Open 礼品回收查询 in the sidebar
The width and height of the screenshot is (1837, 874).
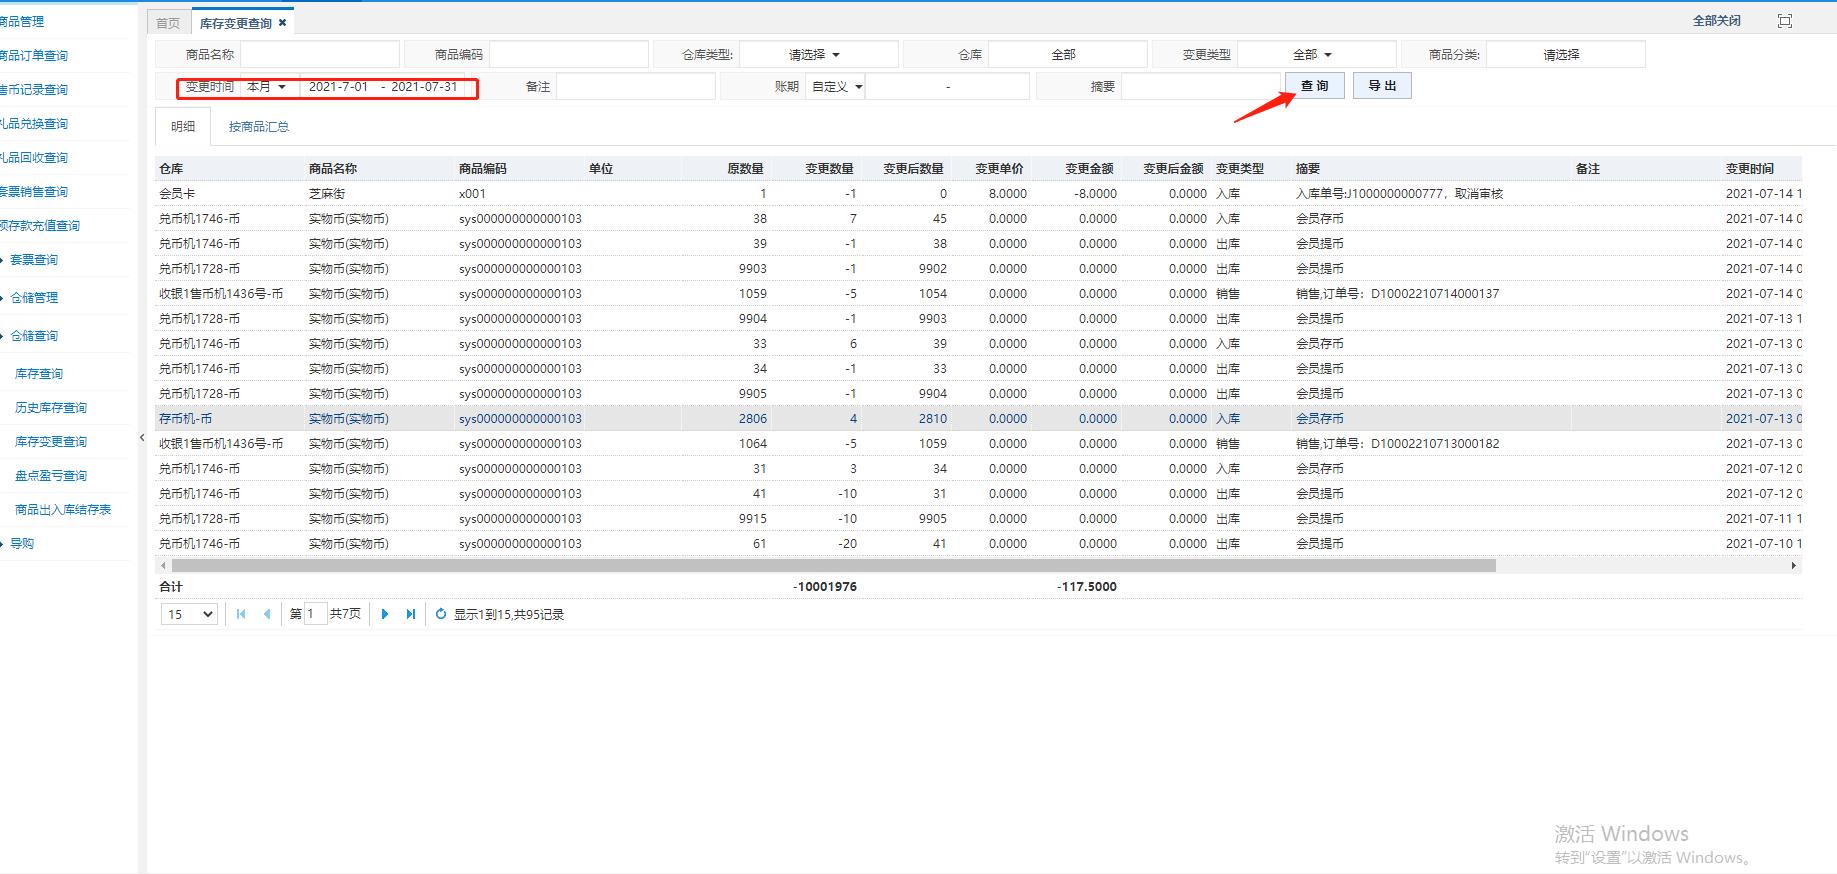[33, 158]
